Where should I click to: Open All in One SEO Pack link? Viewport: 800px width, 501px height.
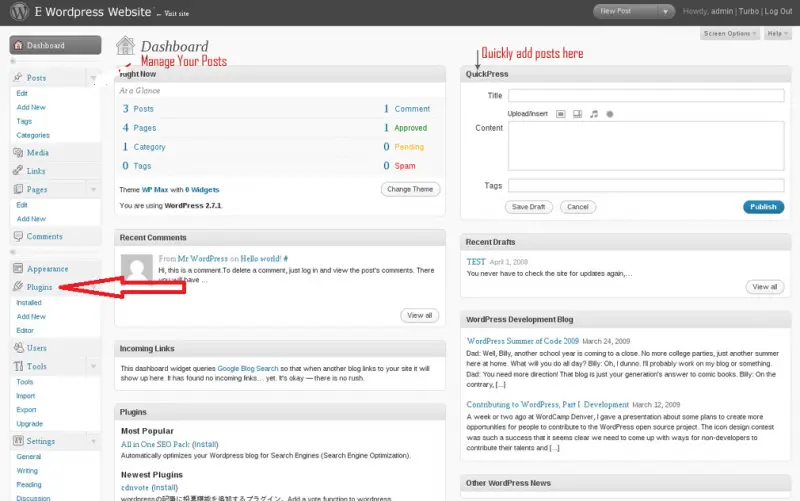point(155,444)
